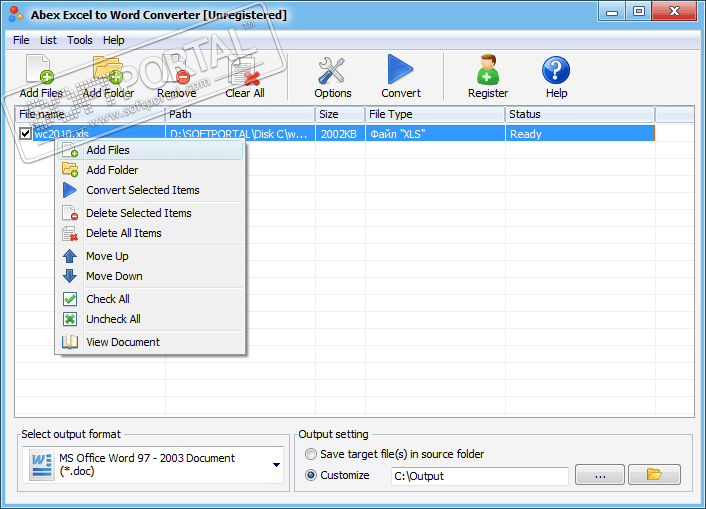Click the Add Folder toolbar icon
The image size is (706, 509).
click(108, 70)
